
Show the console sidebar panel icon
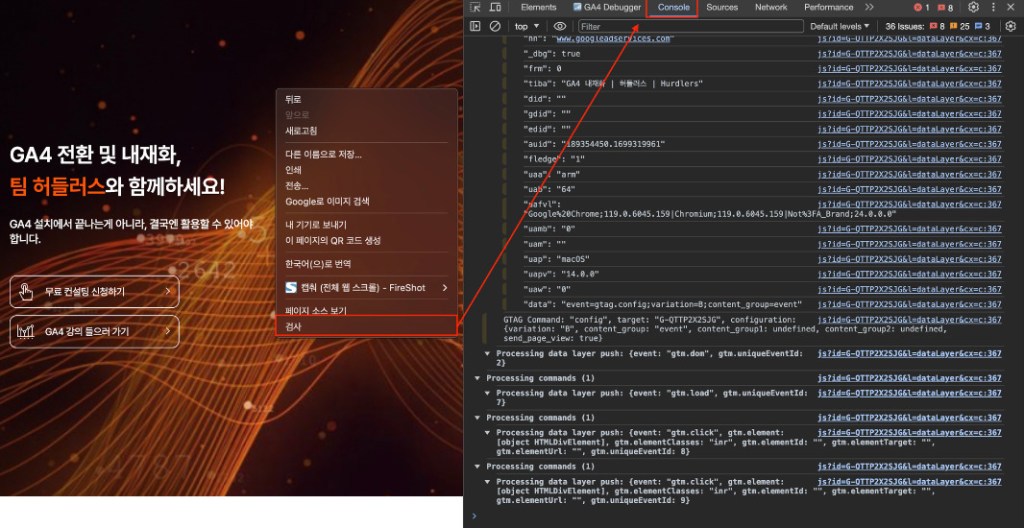(x=475, y=26)
